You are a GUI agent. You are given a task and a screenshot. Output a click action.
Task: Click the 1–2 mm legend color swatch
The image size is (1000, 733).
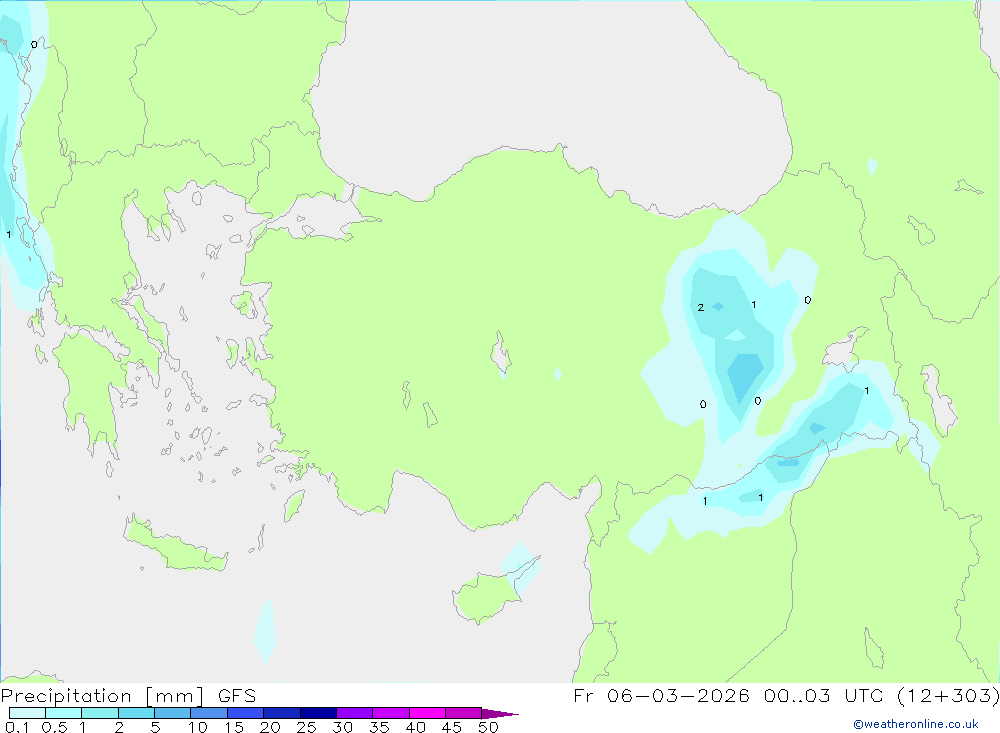pos(100,713)
